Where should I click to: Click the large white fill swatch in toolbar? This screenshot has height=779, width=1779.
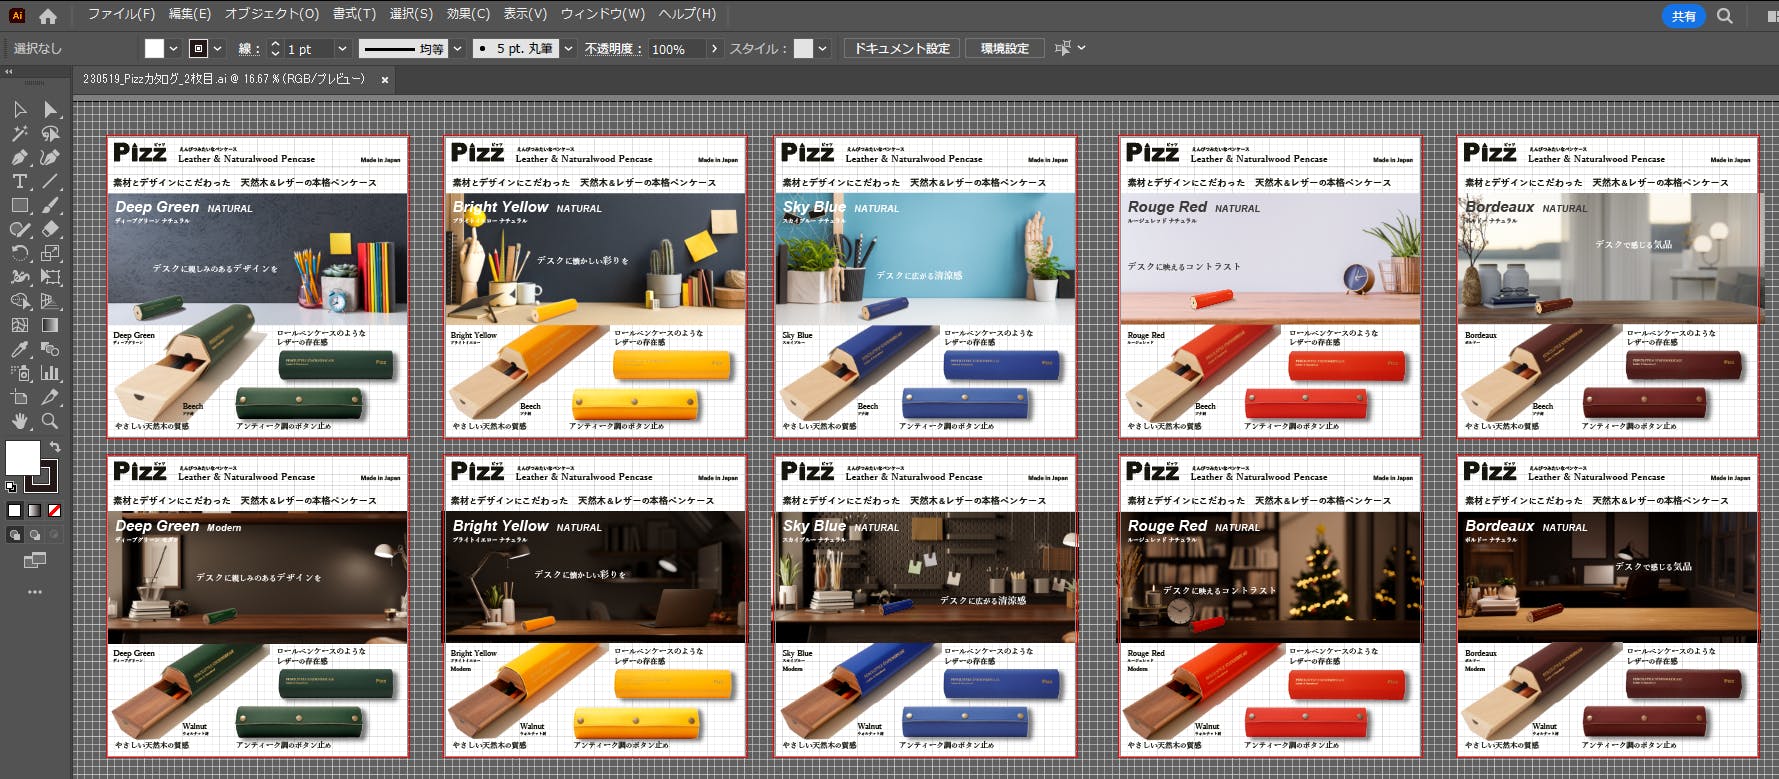tap(22, 458)
